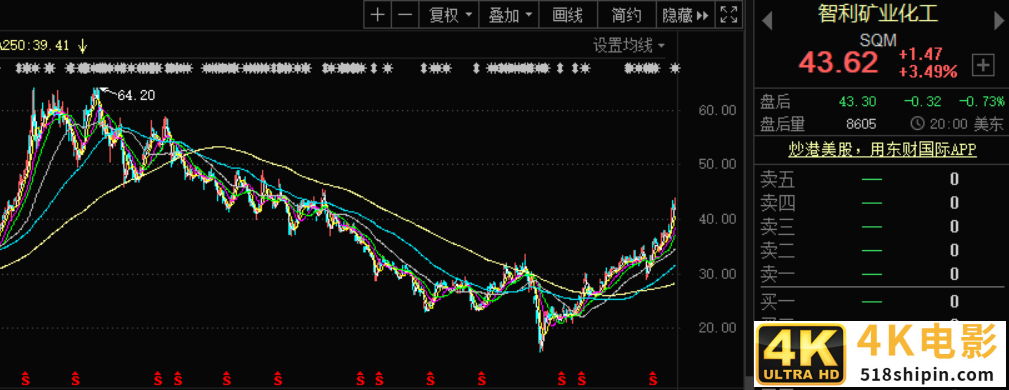Click stock name 智利矿业化工

pos(878,14)
